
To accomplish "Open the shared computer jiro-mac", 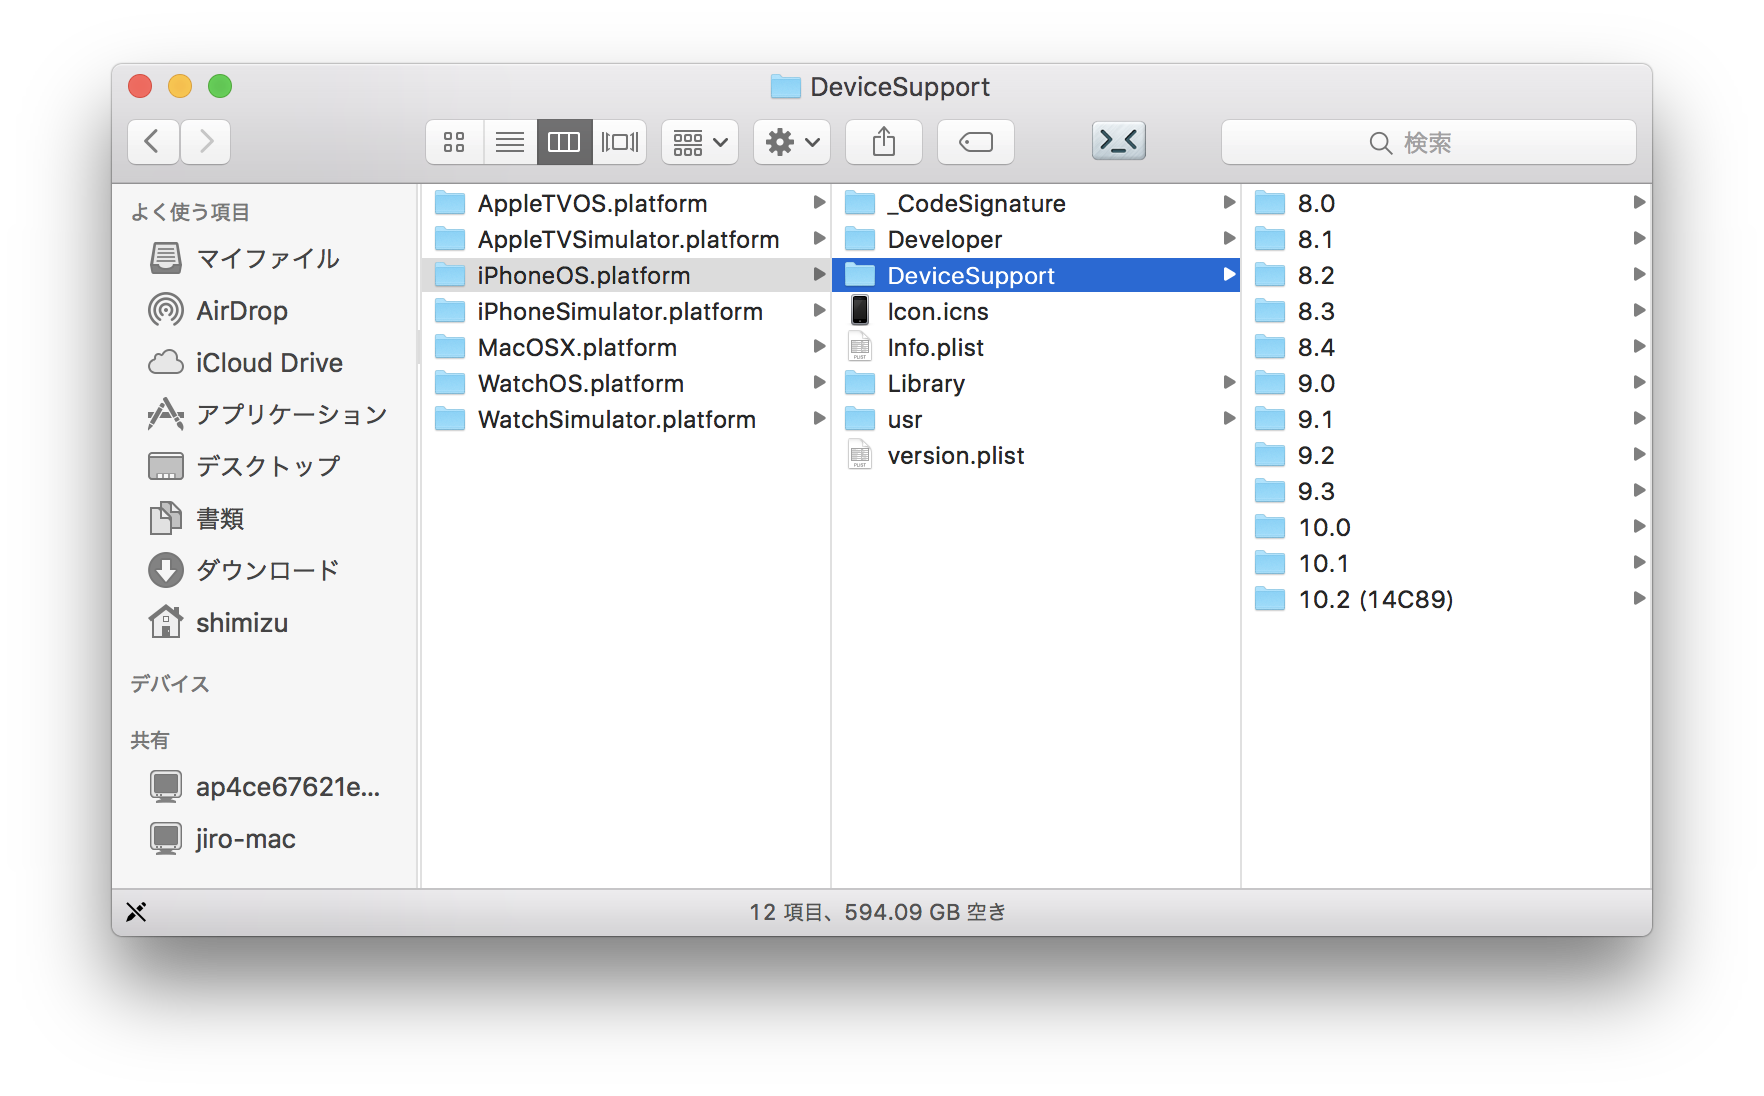I will pyautogui.click(x=245, y=839).
